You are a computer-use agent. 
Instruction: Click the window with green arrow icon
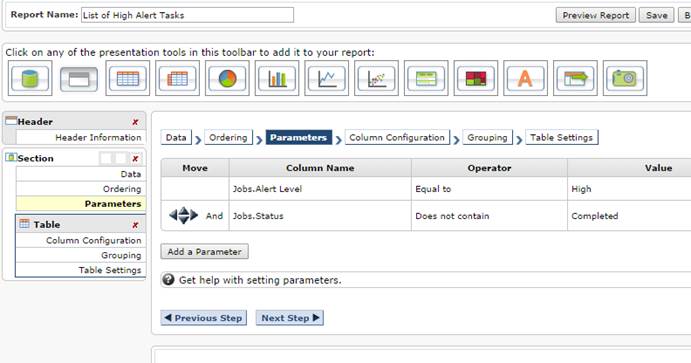click(x=576, y=78)
